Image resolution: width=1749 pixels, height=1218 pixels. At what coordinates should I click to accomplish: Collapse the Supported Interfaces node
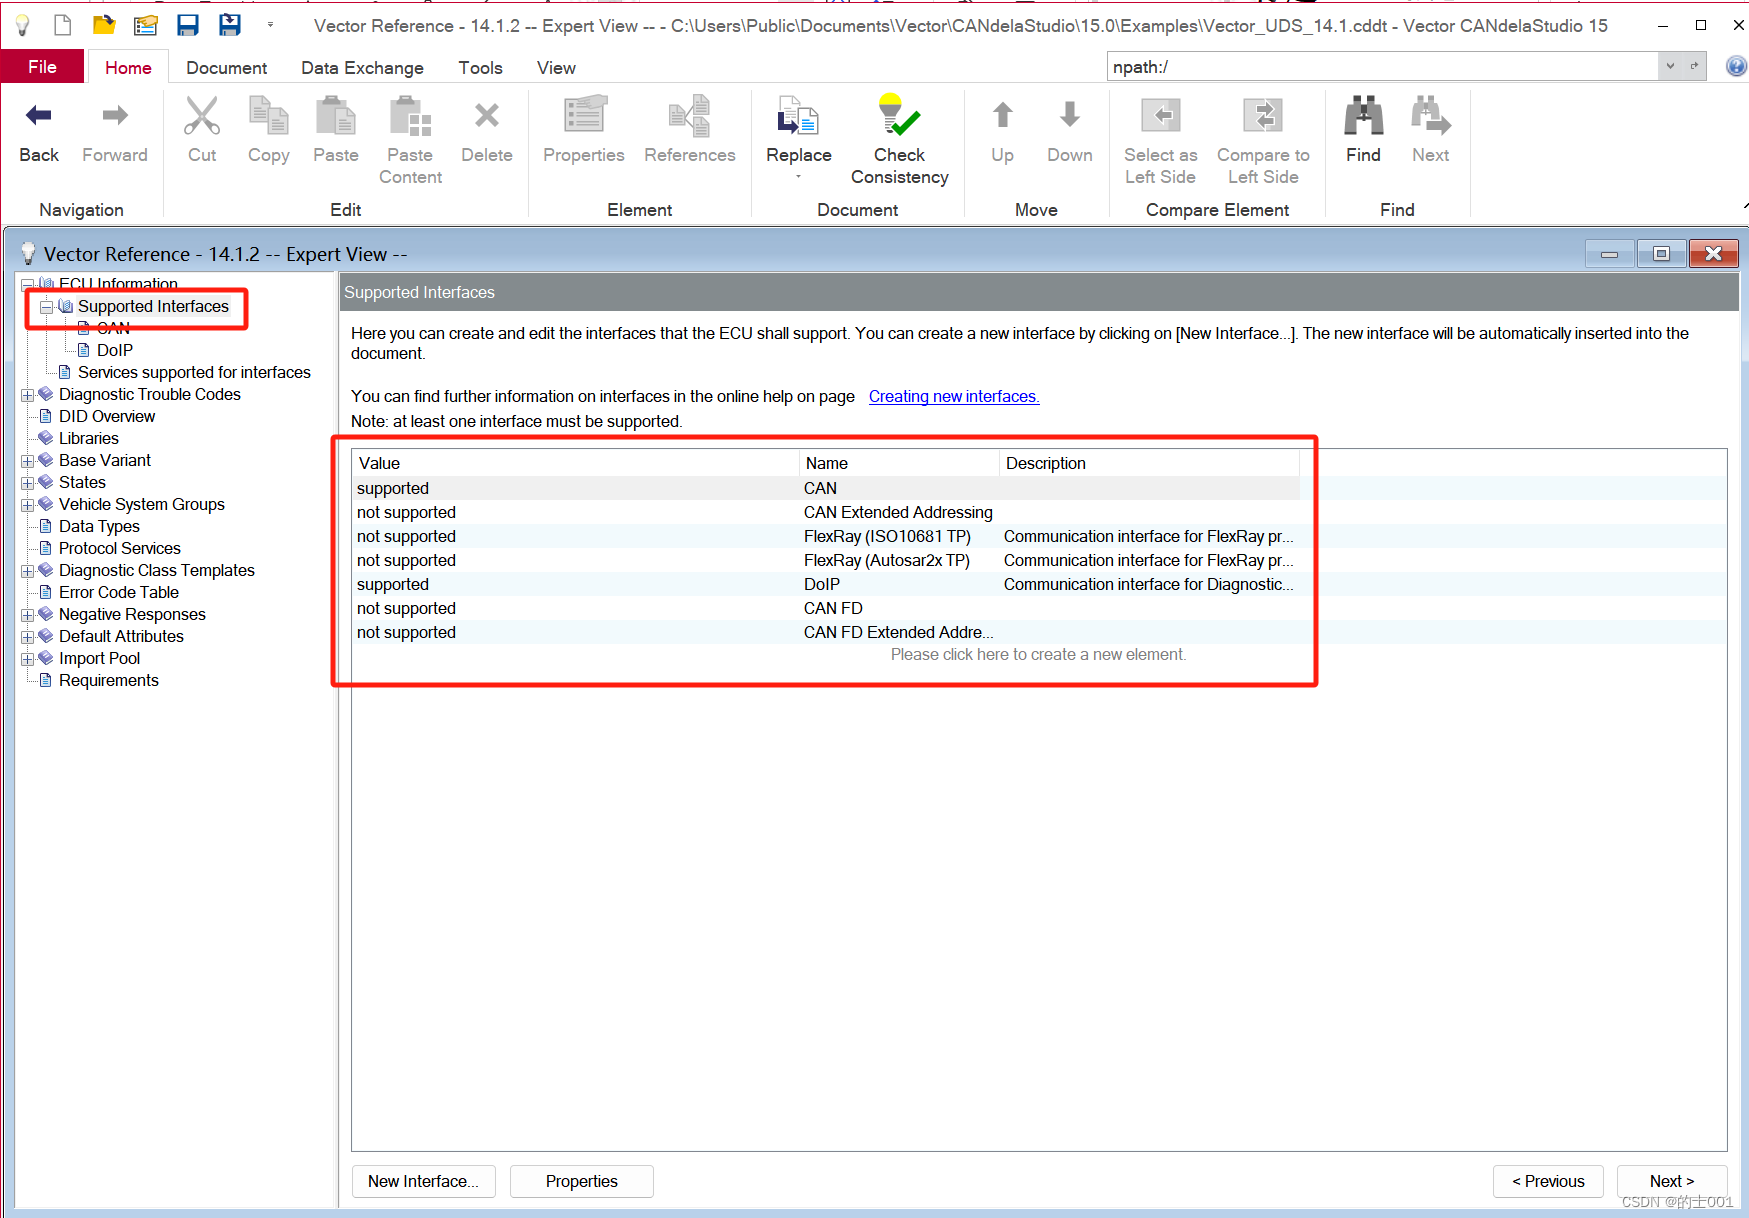(46, 307)
